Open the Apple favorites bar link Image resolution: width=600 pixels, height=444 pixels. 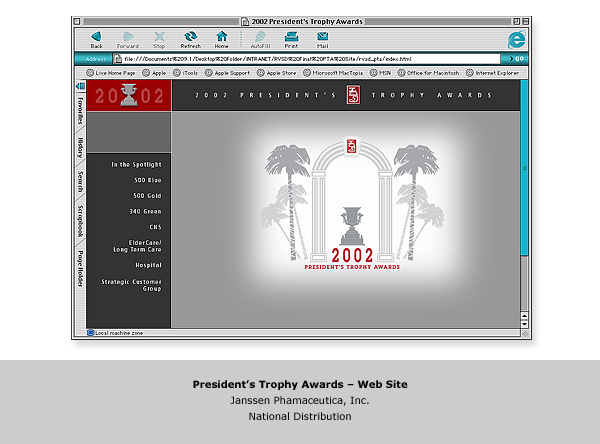tap(154, 73)
